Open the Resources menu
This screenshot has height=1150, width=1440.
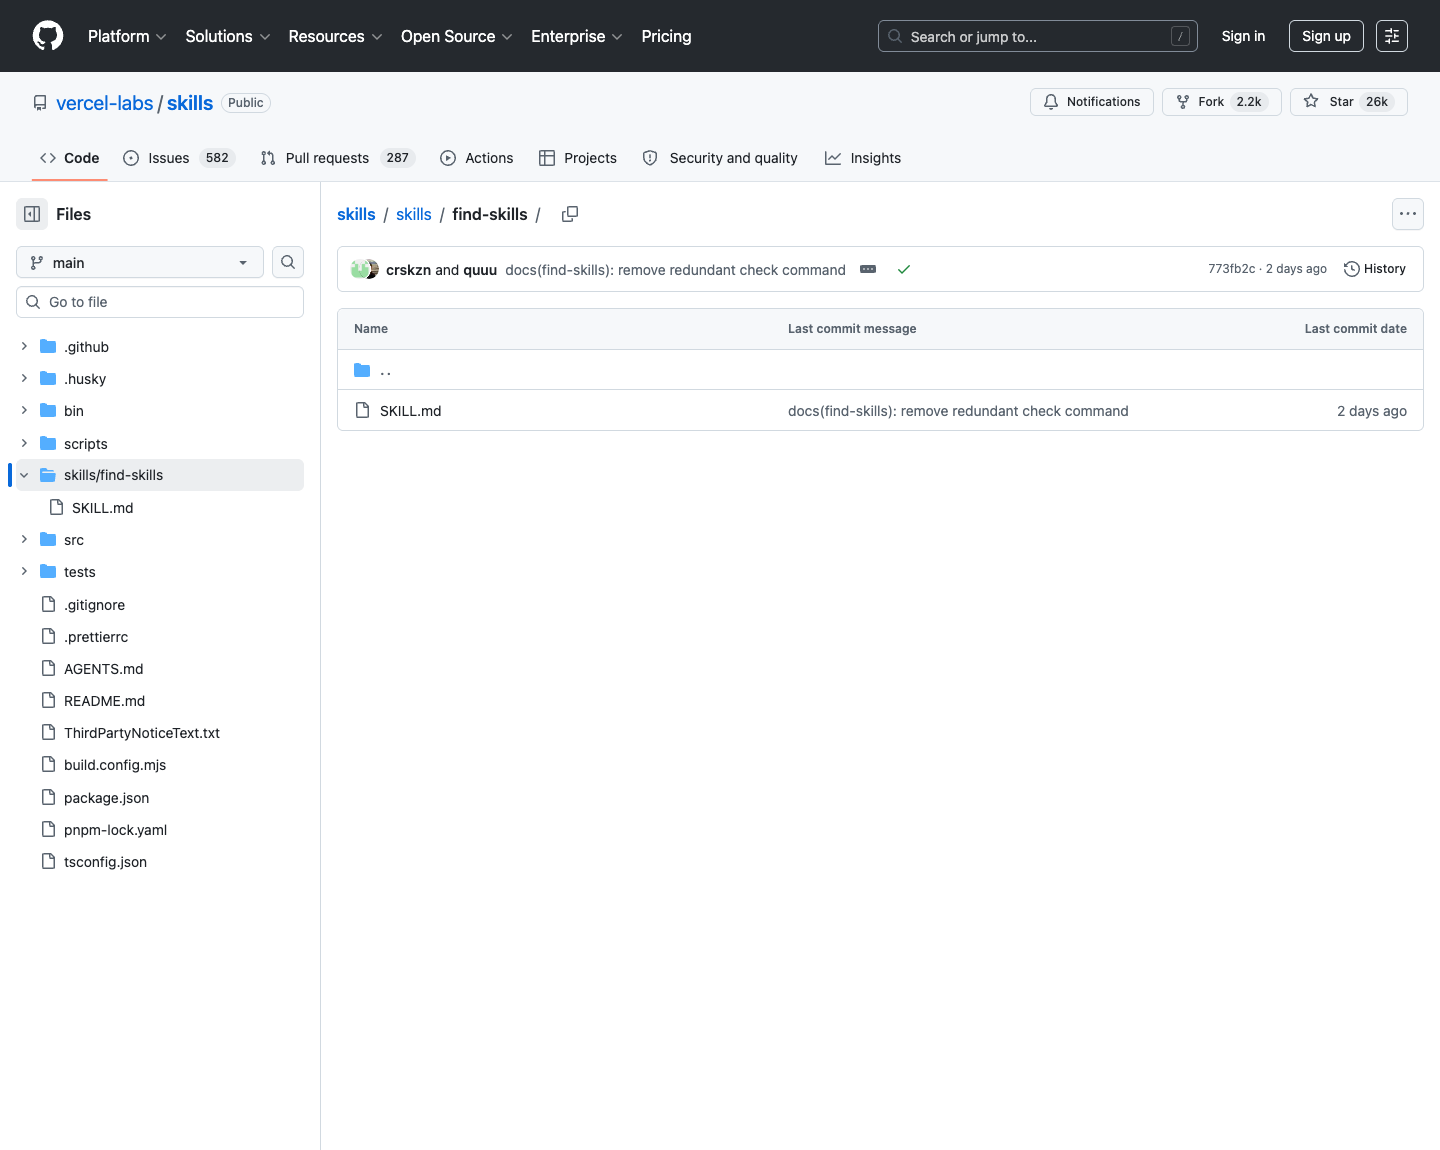tap(335, 36)
